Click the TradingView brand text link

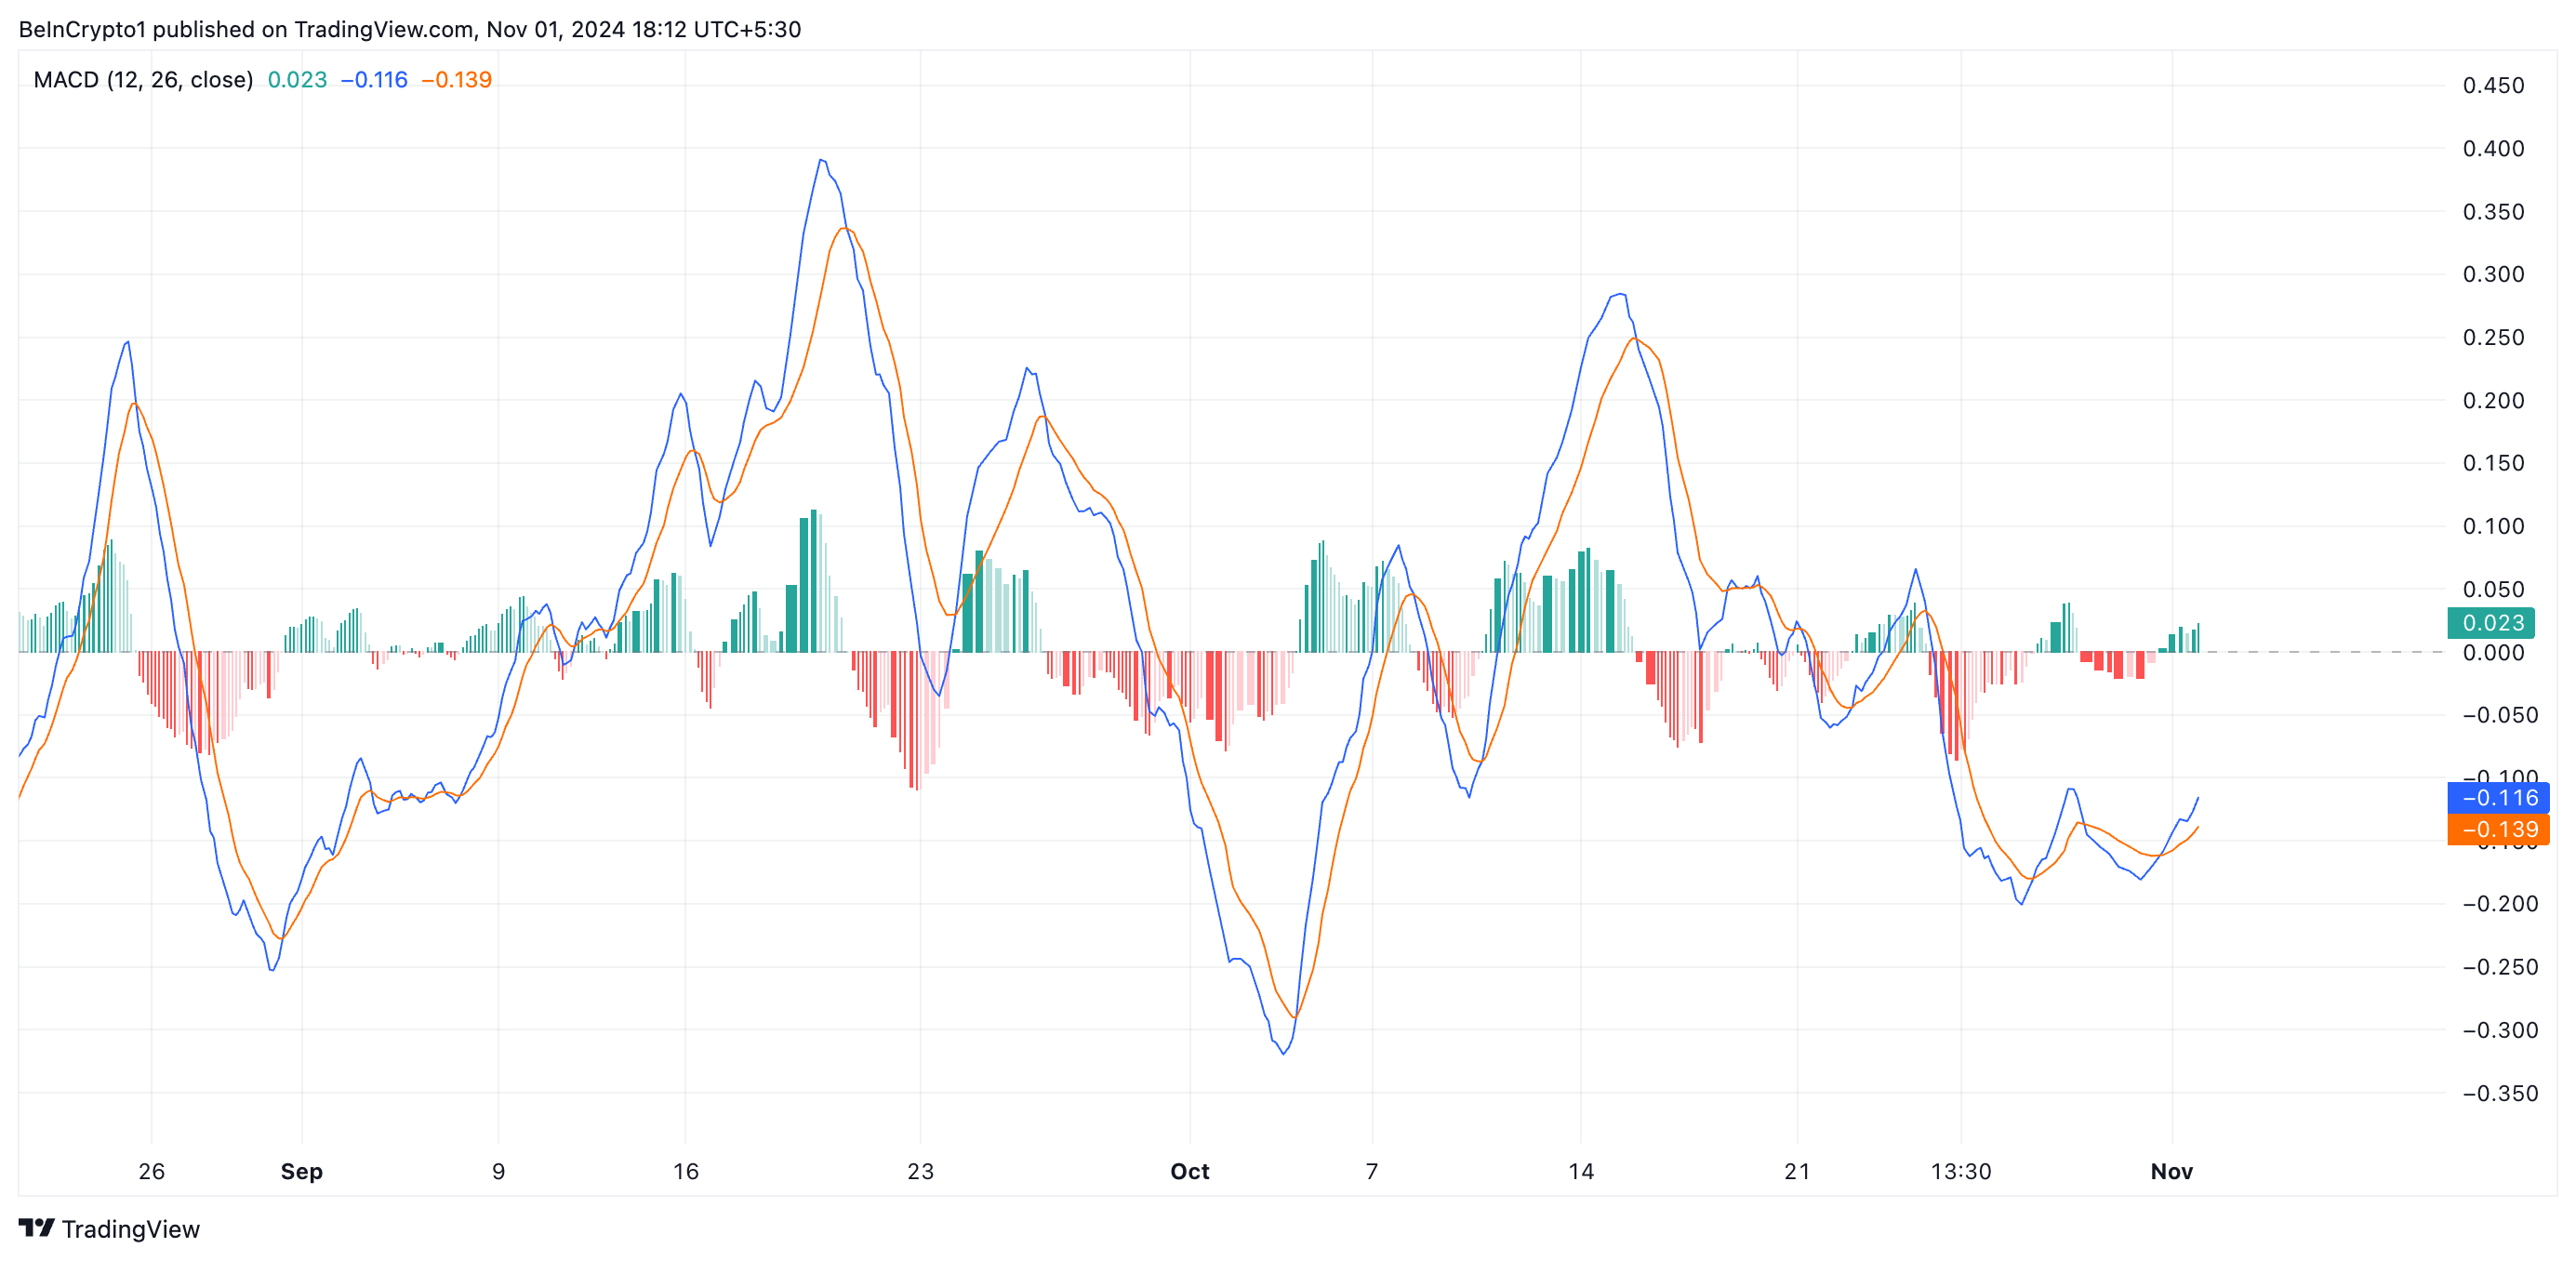pyautogui.click(x=130, y=1229)
